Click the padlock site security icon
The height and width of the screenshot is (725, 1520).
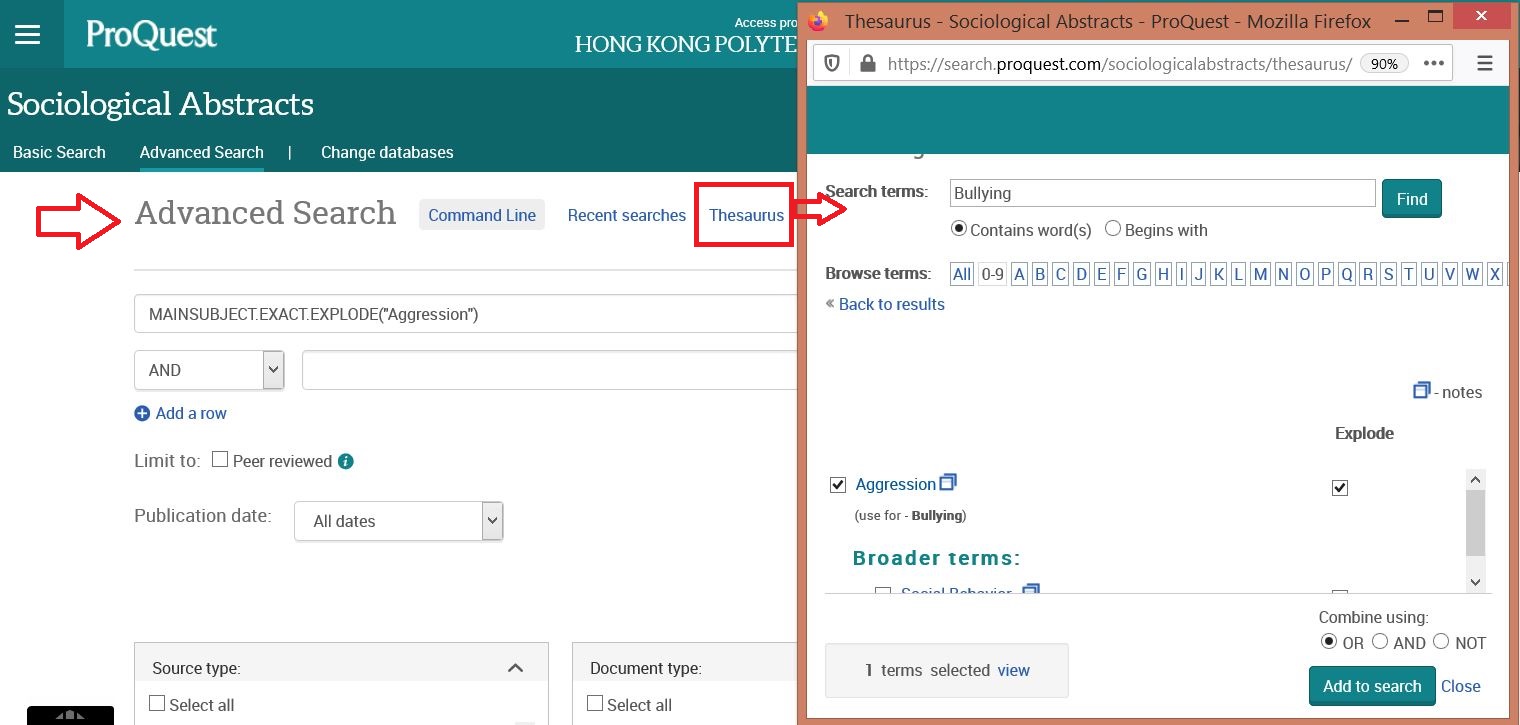pyautogui.click(x=867, y=63)
